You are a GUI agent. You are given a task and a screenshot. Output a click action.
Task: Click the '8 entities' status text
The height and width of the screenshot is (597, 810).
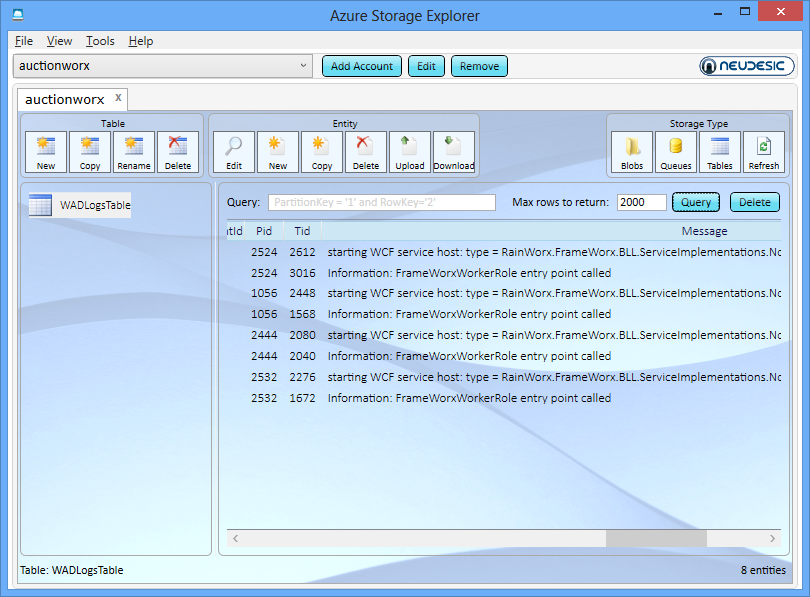(763, 570)
